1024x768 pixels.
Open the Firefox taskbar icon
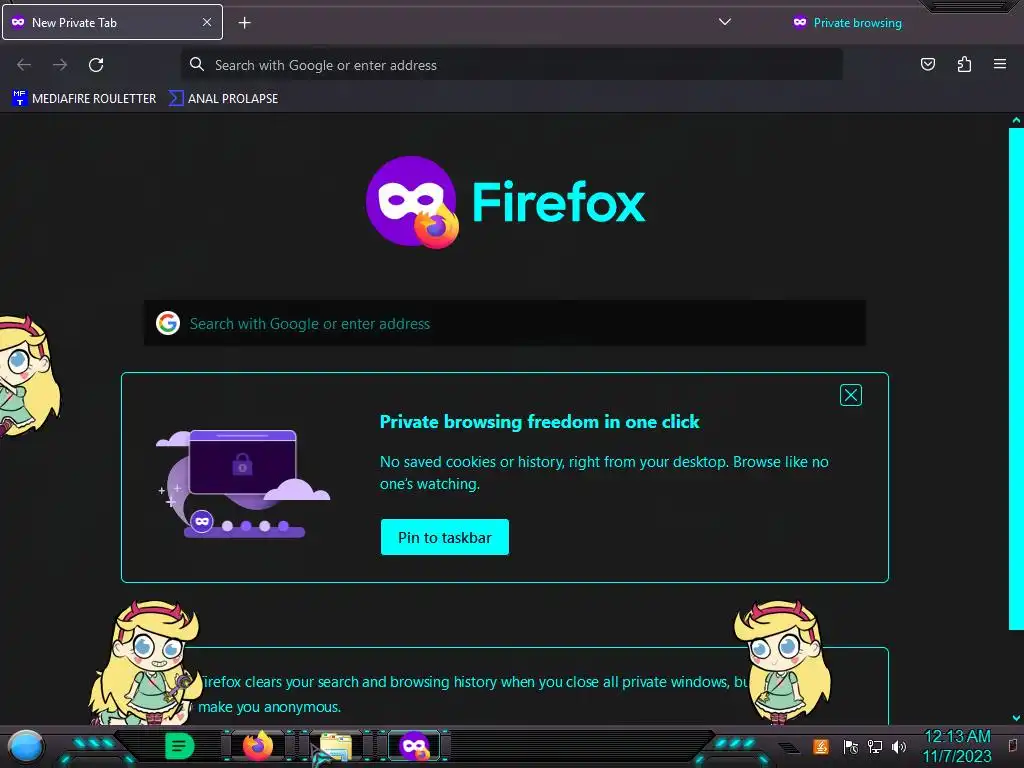point(258,746)
